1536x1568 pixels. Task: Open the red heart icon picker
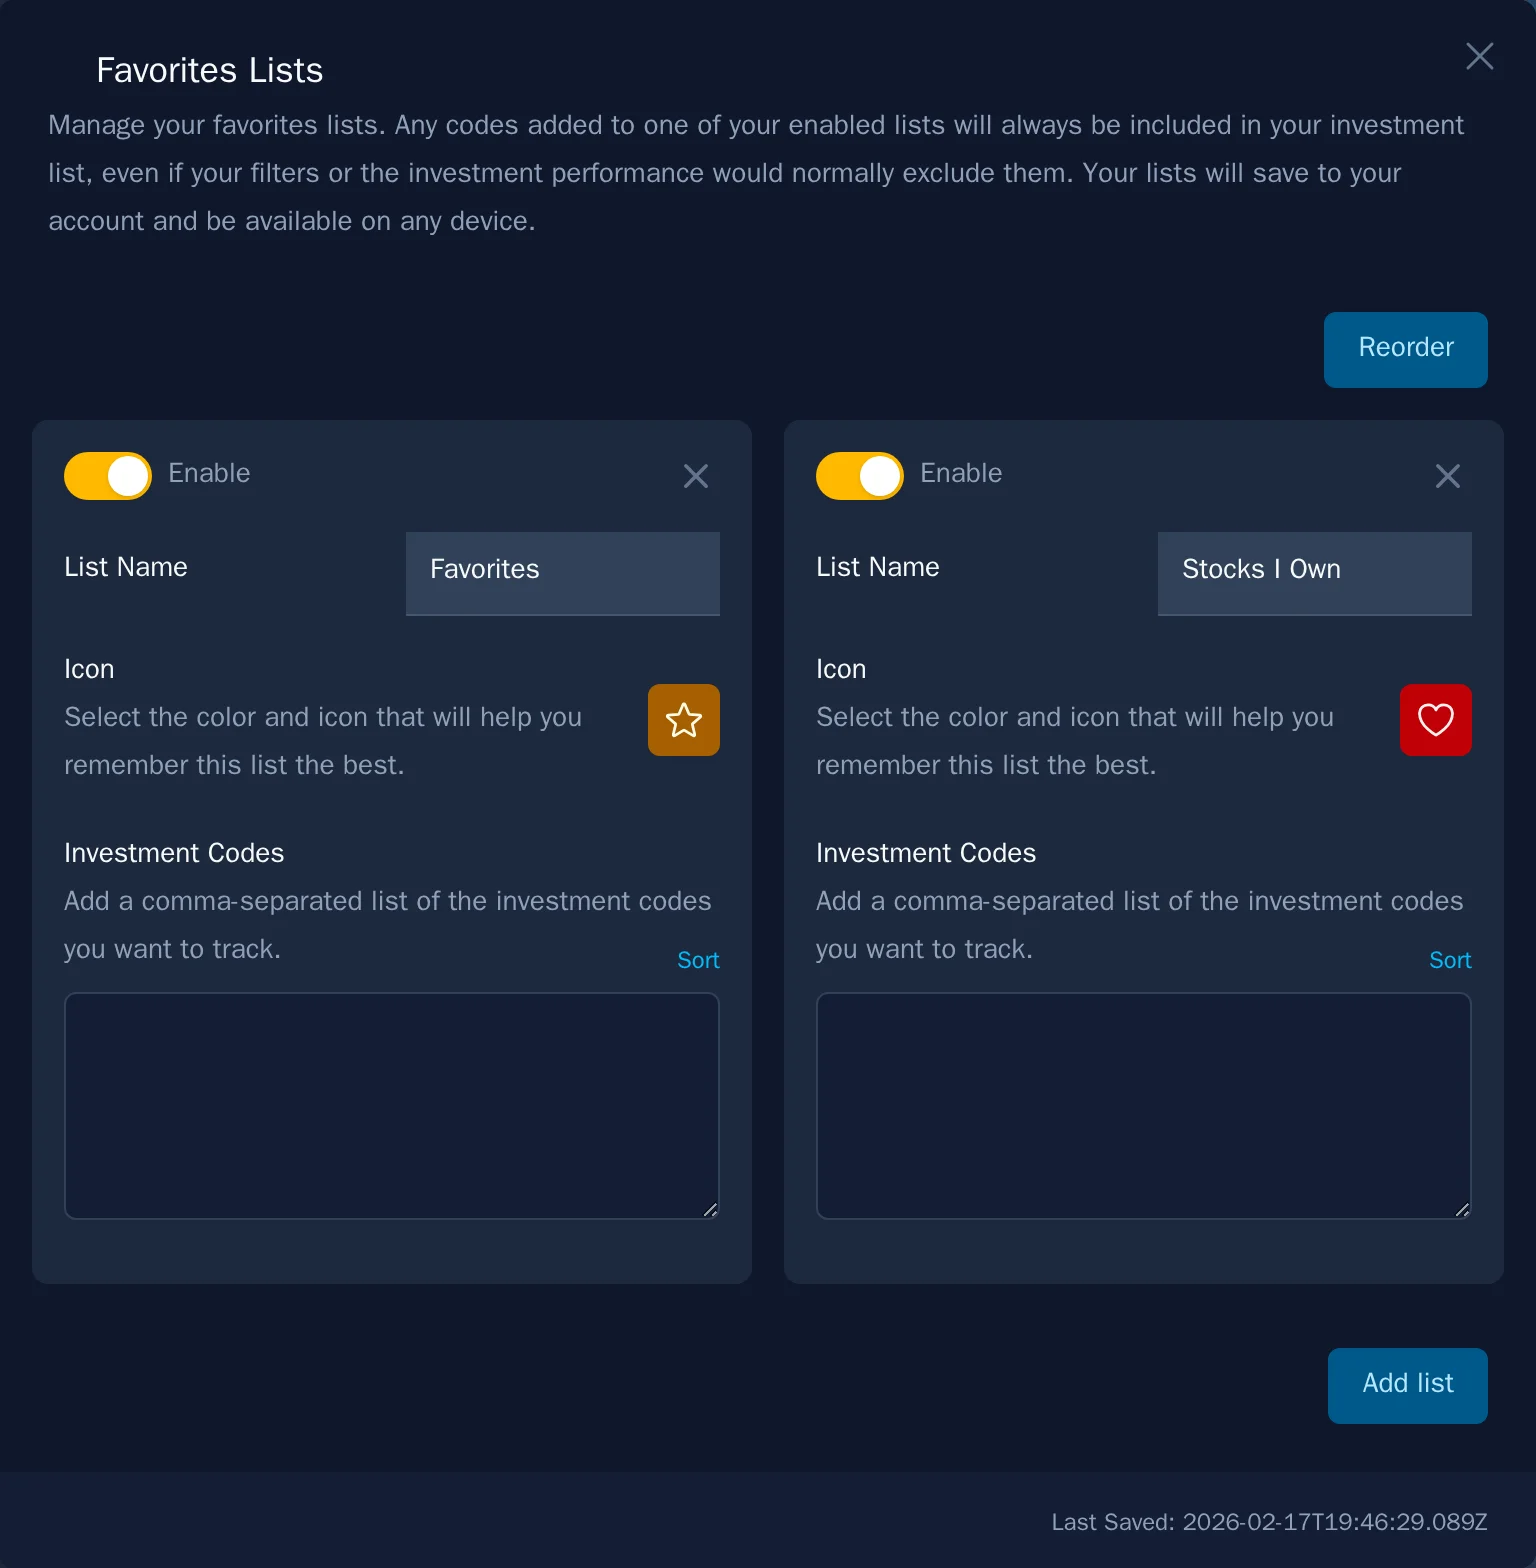pyautogui.click(x=1435, y=720)
